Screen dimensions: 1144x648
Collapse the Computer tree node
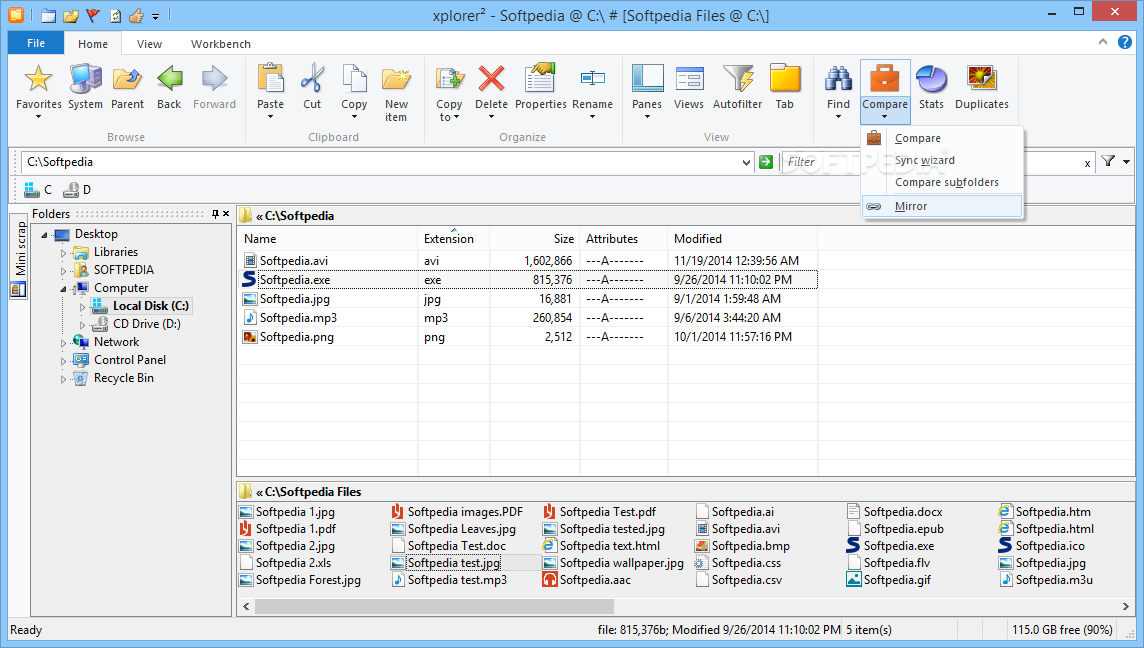(x=63, y=289)
